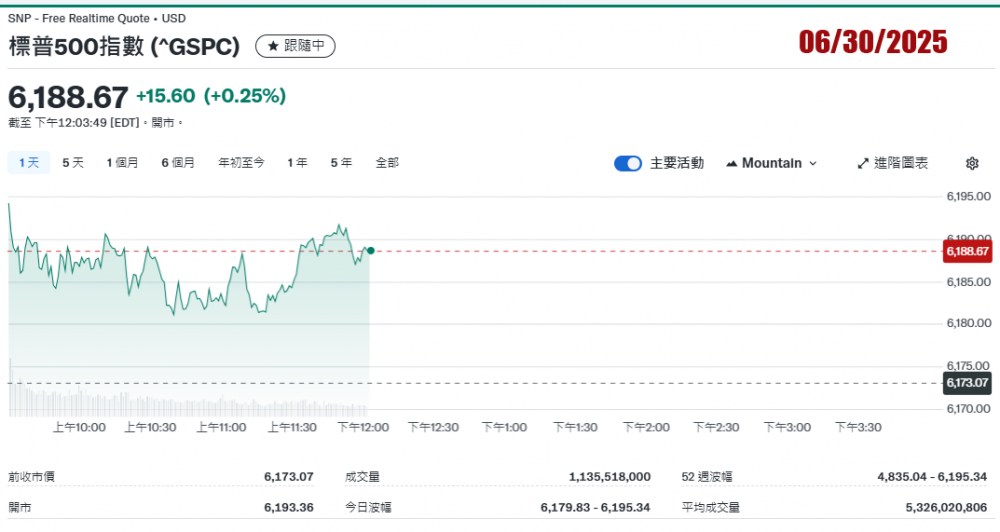Click the 6,173.07 previous close marker

click(967, 383)
